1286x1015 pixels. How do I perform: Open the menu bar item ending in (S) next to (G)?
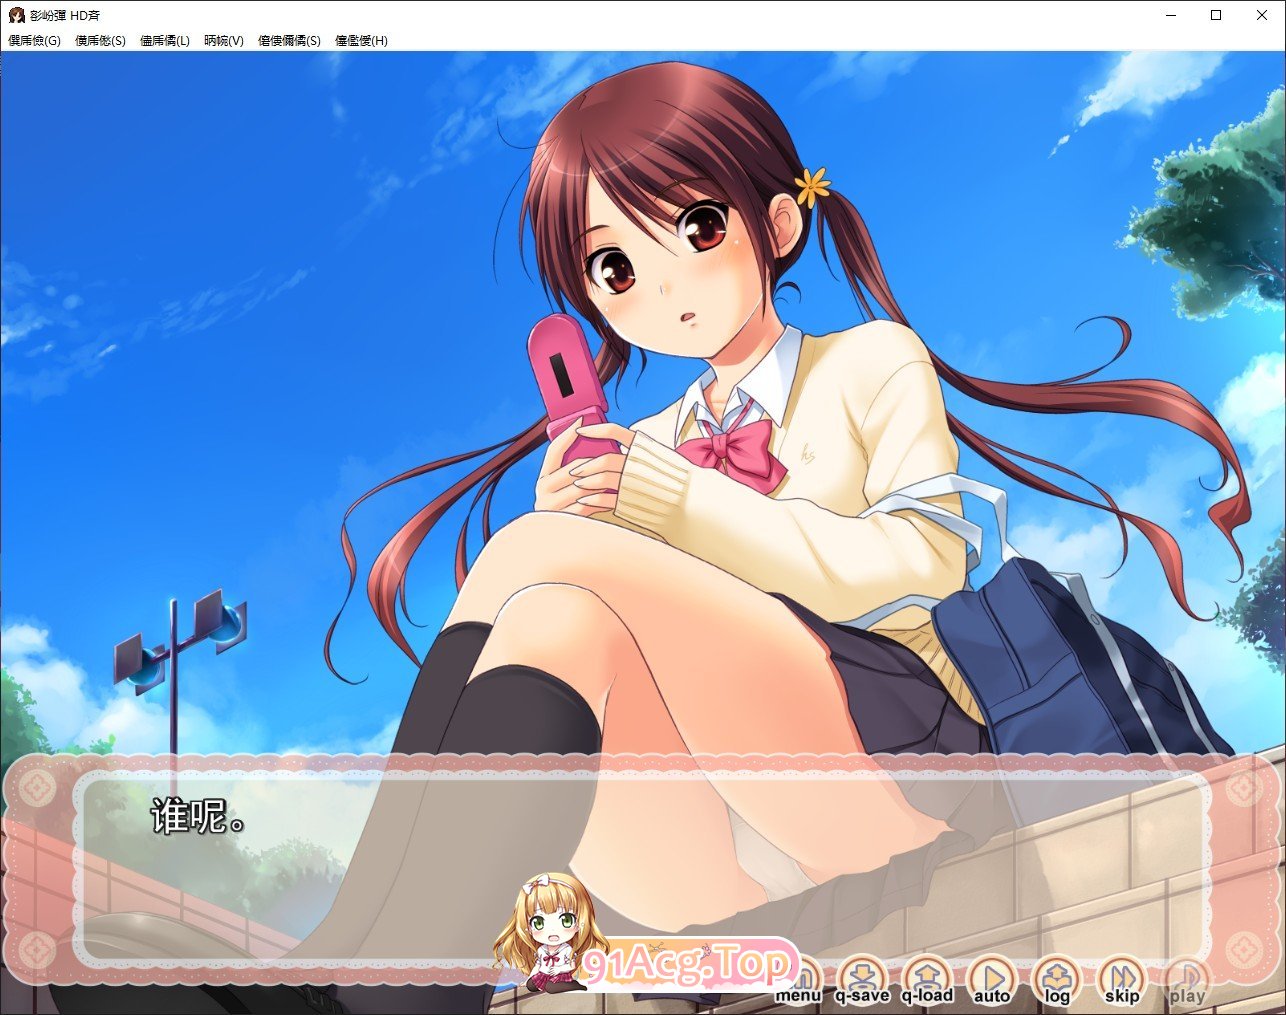[100, 41]
